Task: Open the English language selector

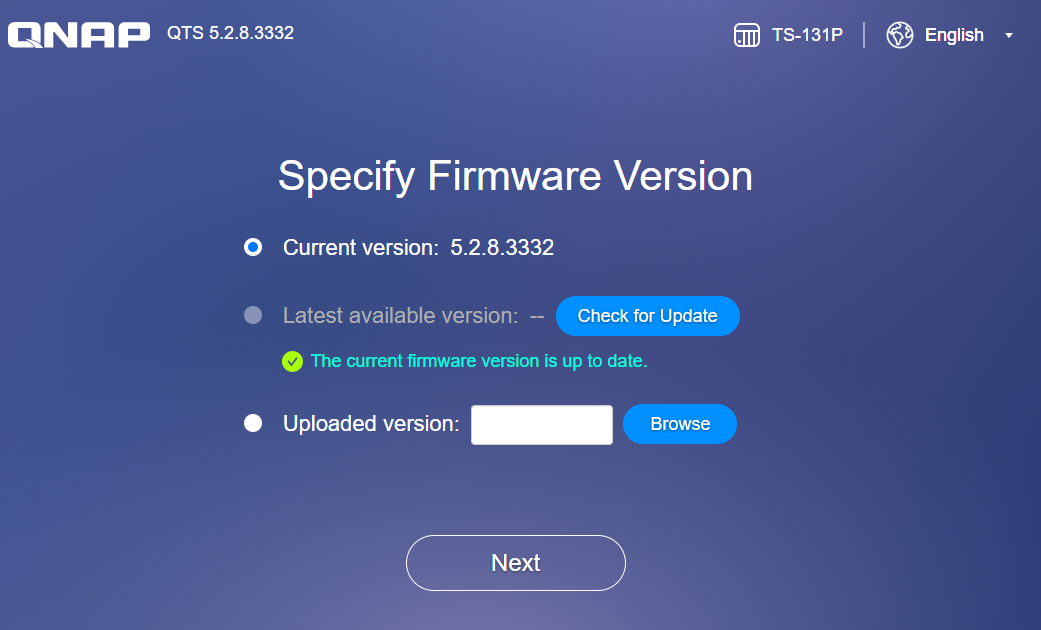Action: [x=954, y=35]
